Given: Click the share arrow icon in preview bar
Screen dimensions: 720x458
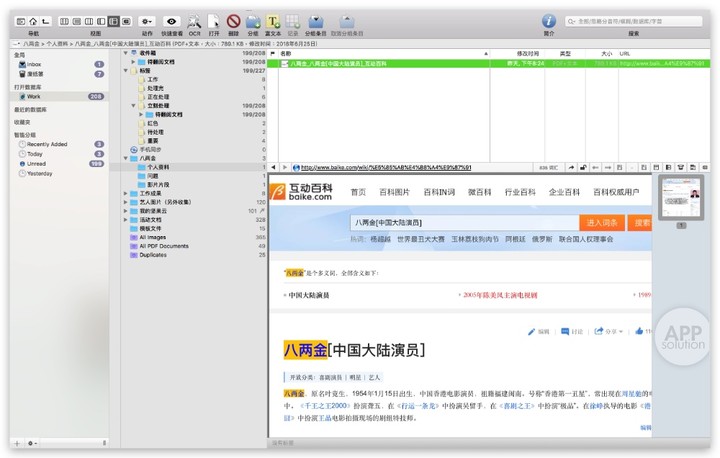Looking at the screenshot, I should (571, 168).
